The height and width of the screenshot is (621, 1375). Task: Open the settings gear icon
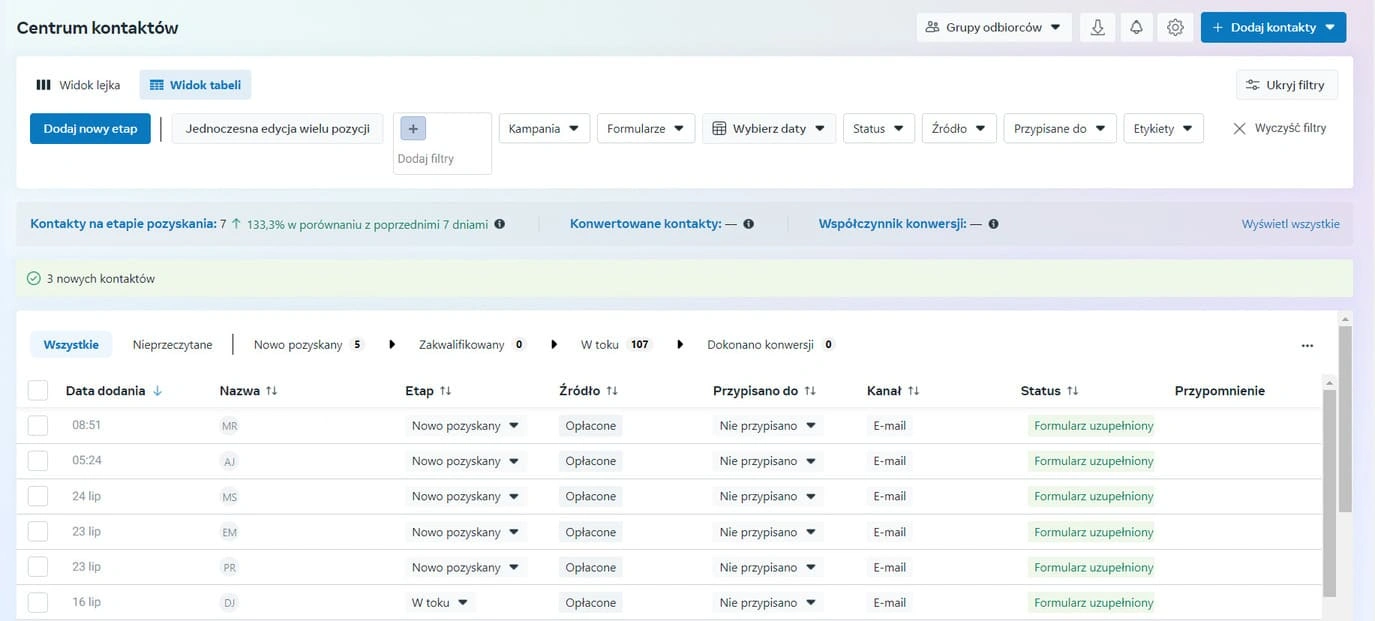click(1174, 27)
